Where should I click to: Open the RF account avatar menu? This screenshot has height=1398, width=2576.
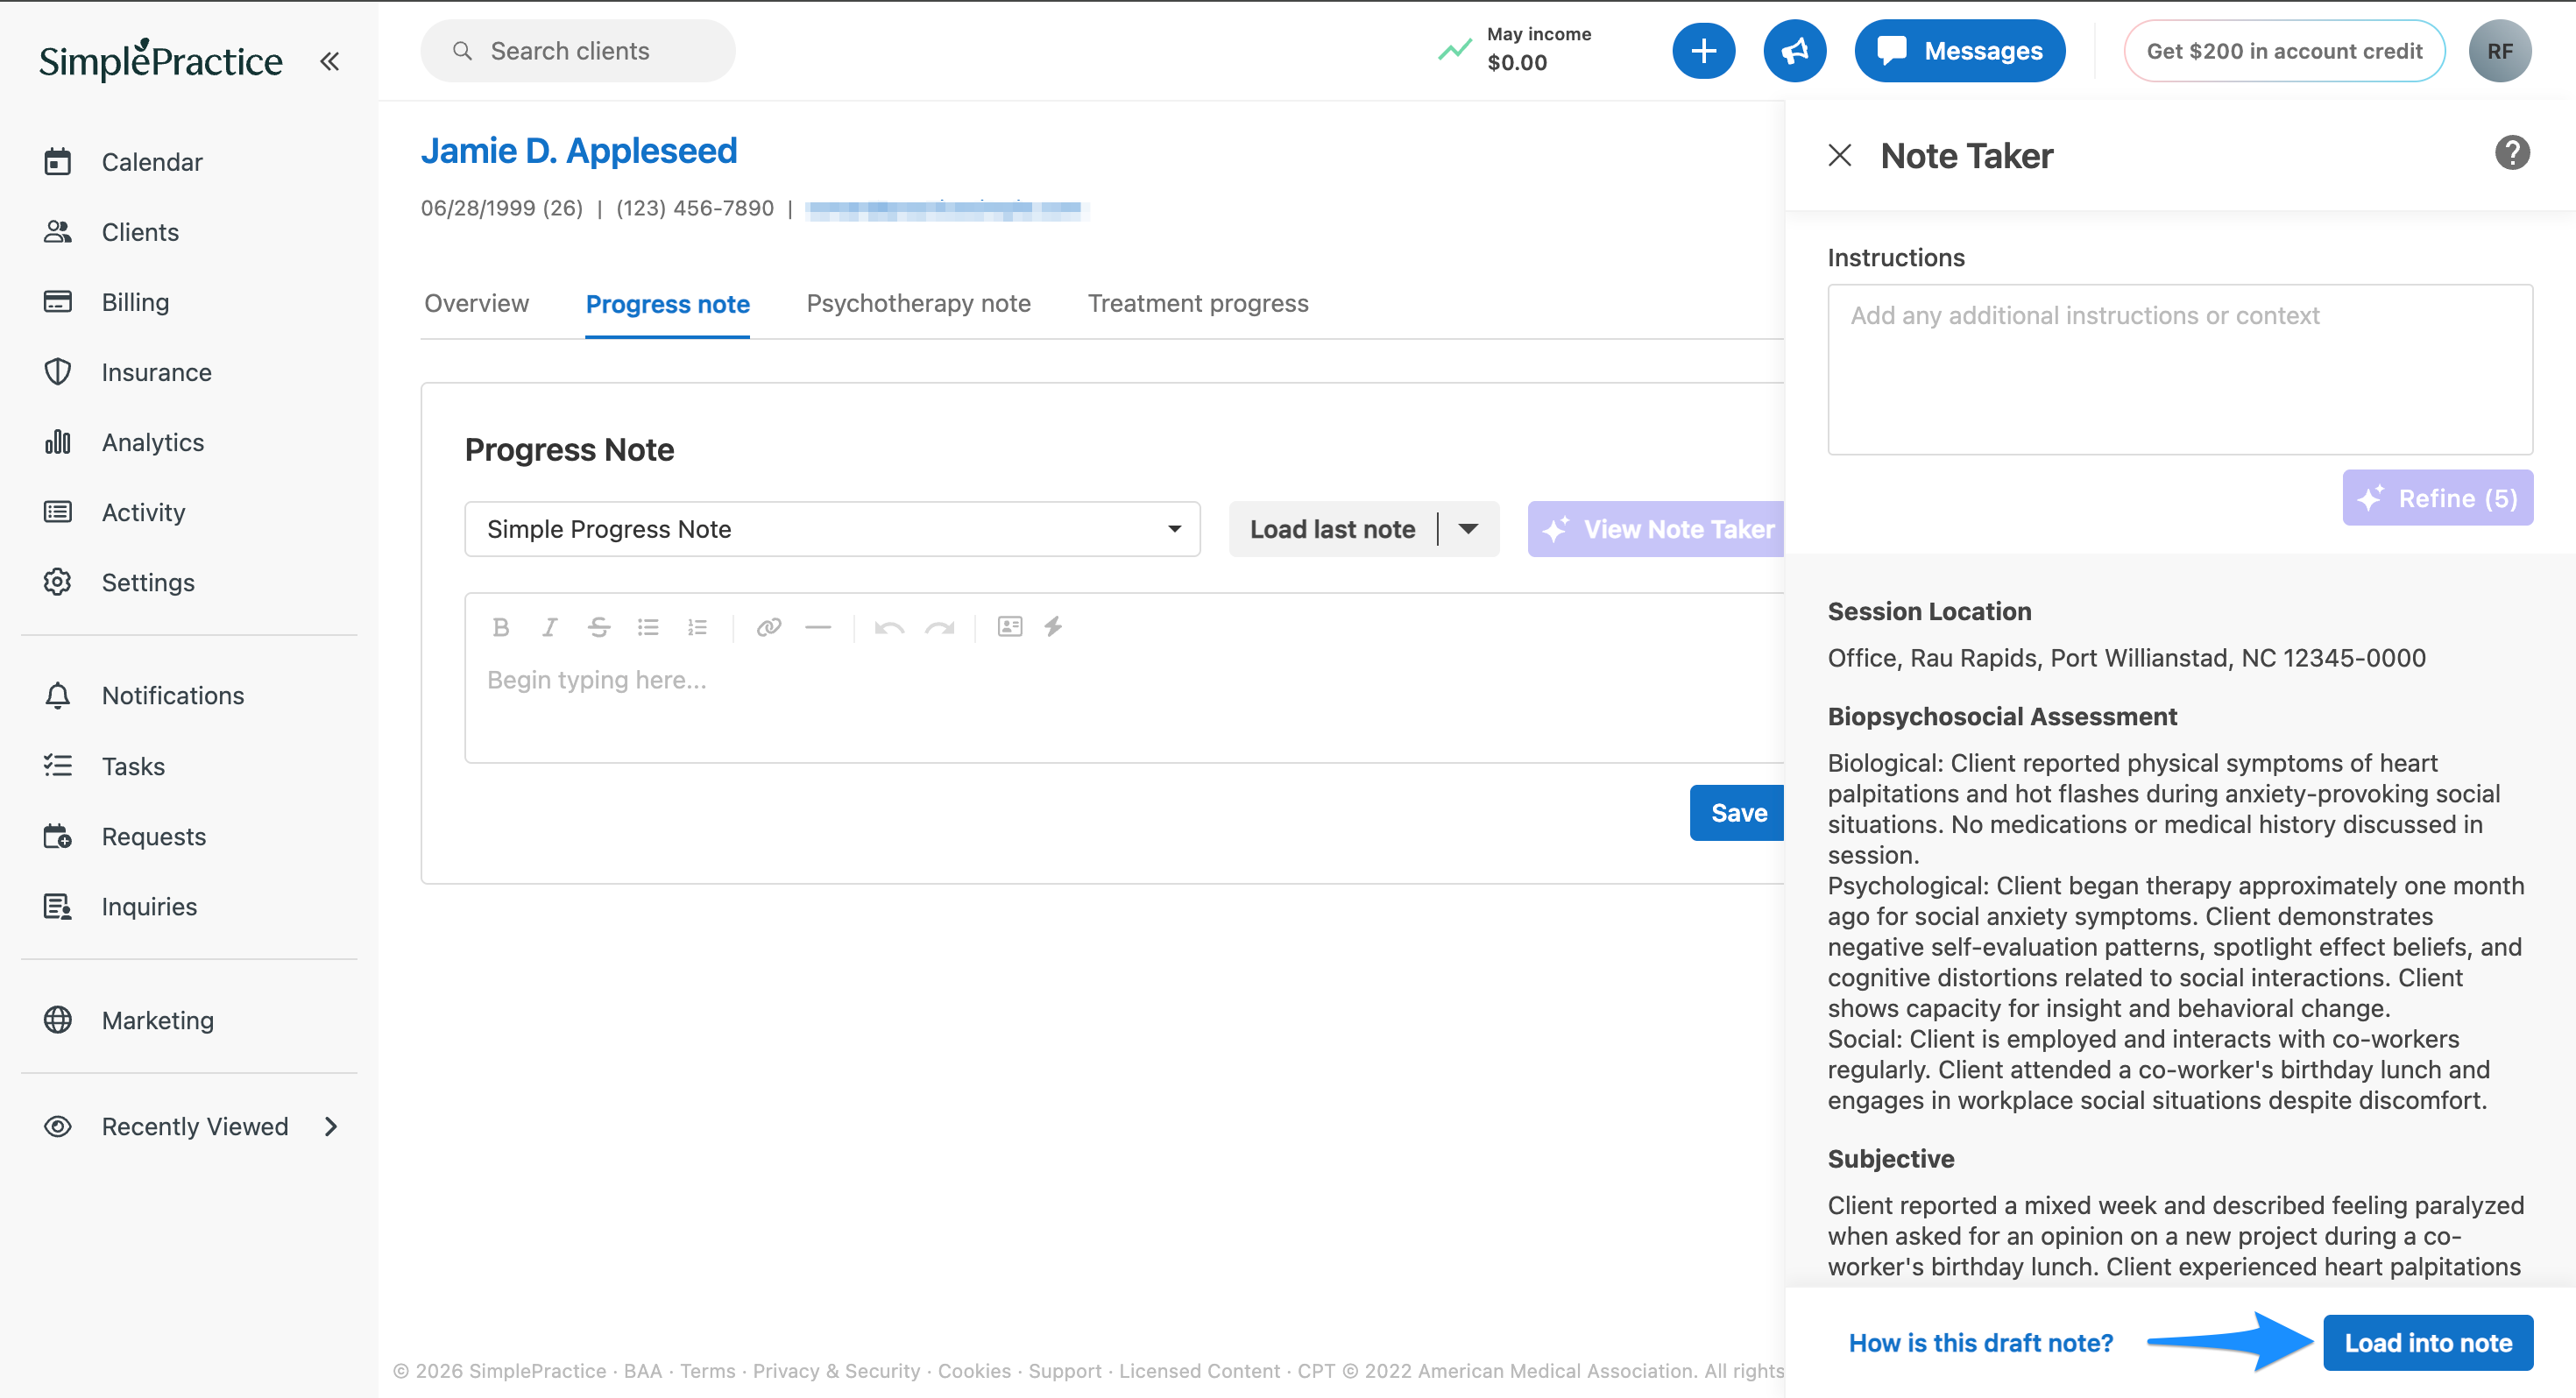point(2499,51)
